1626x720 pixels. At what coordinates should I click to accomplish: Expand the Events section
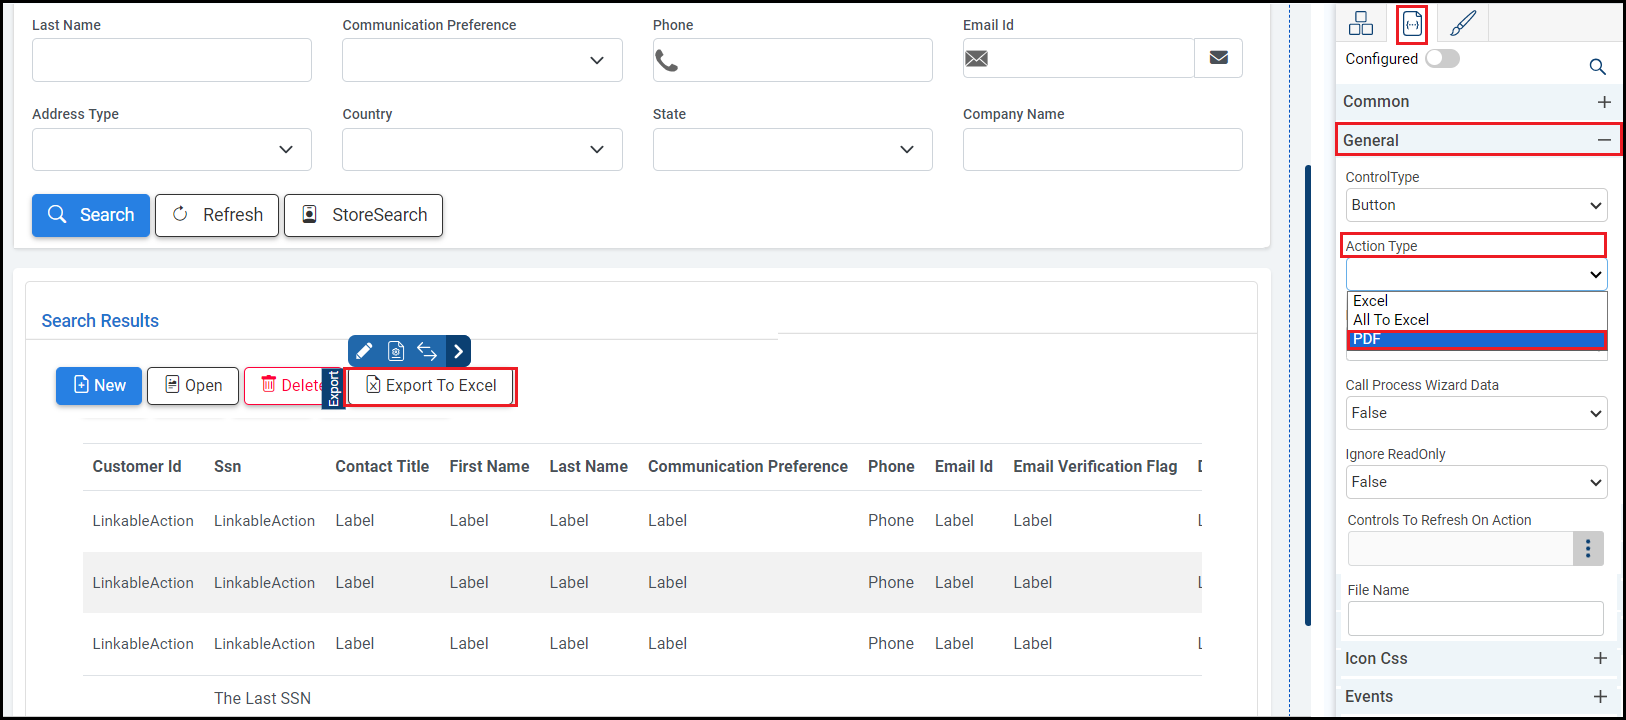[1600, 696]
